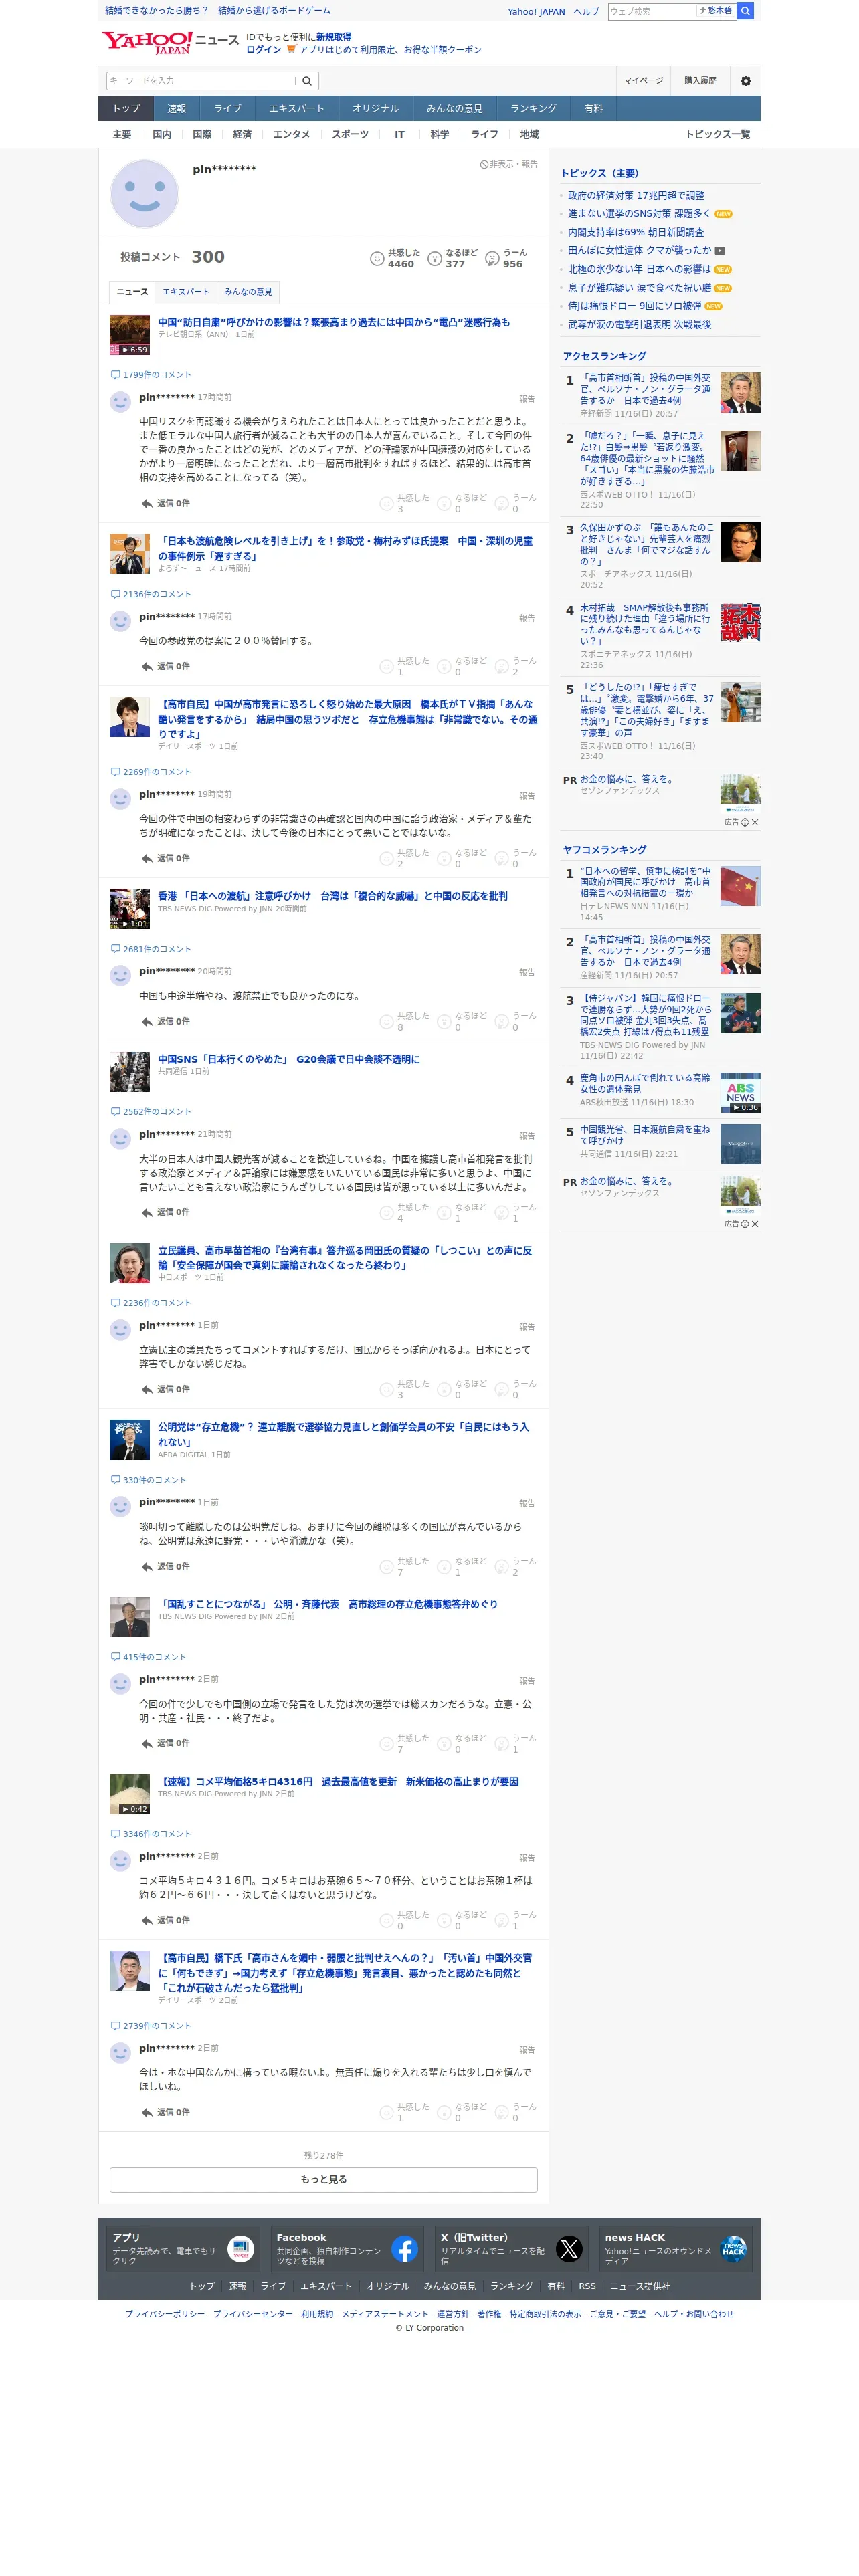Open topic 政府の経済対策 17兆円超で調整

click(x=636, y=195)
